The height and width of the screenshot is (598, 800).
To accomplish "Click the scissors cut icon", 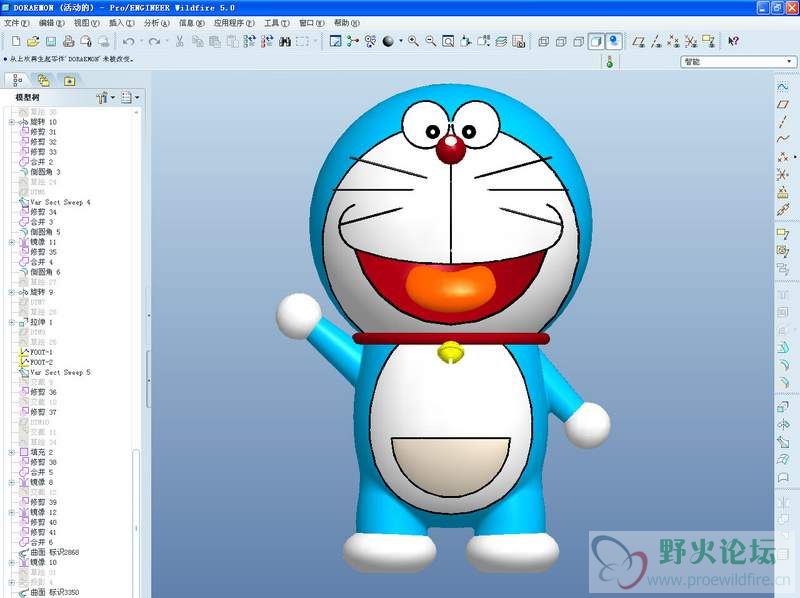I will [180, 41].
